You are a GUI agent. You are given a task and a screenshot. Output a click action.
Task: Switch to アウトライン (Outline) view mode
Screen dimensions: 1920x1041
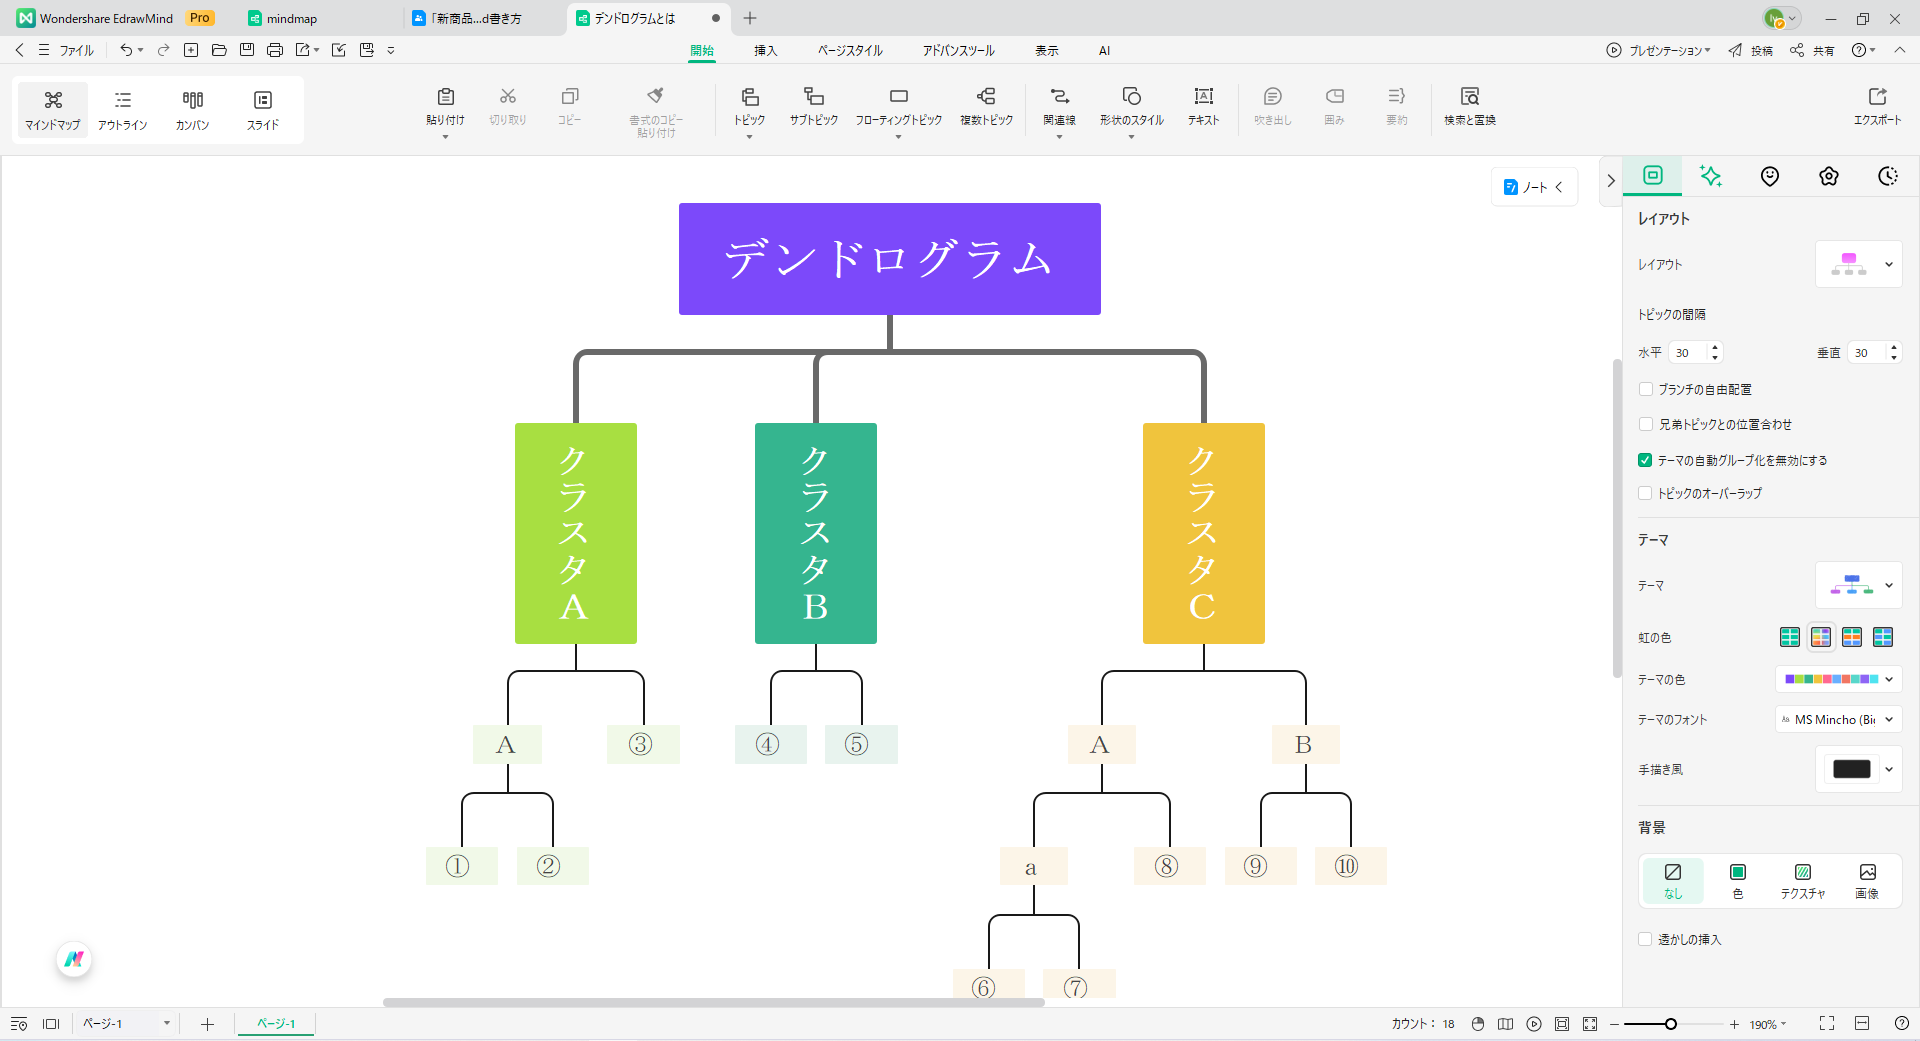tap(122, 109)
